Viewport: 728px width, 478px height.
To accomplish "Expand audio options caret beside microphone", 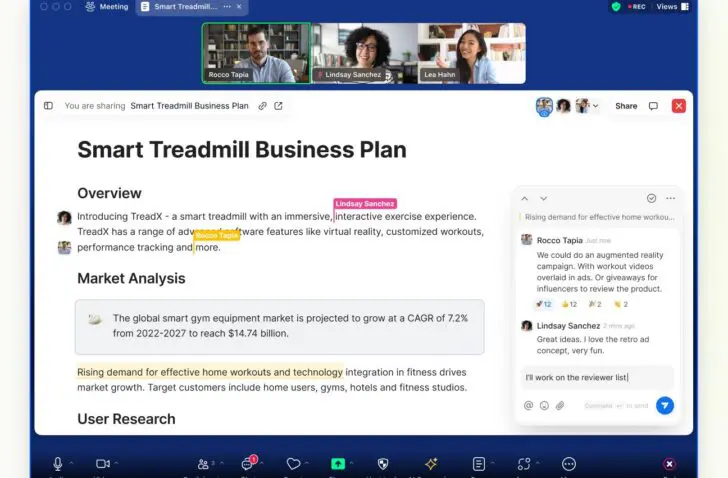I will coord(71,462).
